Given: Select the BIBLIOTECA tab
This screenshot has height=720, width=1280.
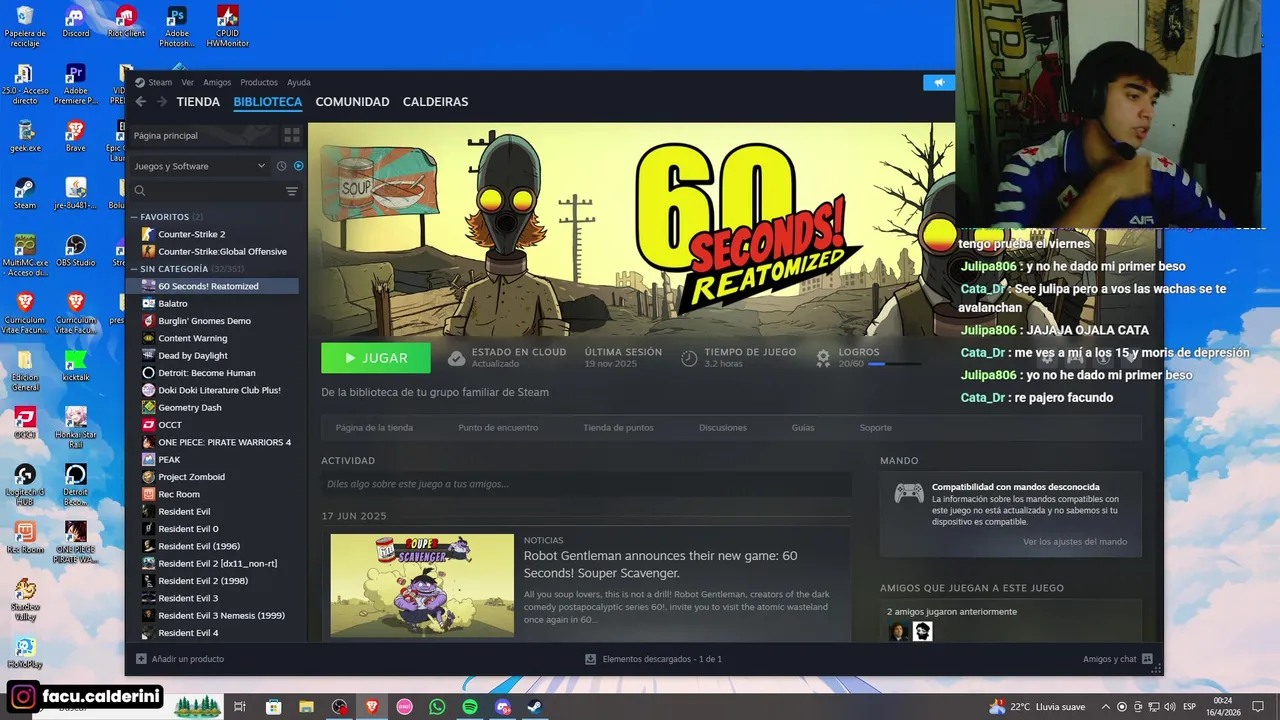Looking at the screenshot, I should pos(267,102).
